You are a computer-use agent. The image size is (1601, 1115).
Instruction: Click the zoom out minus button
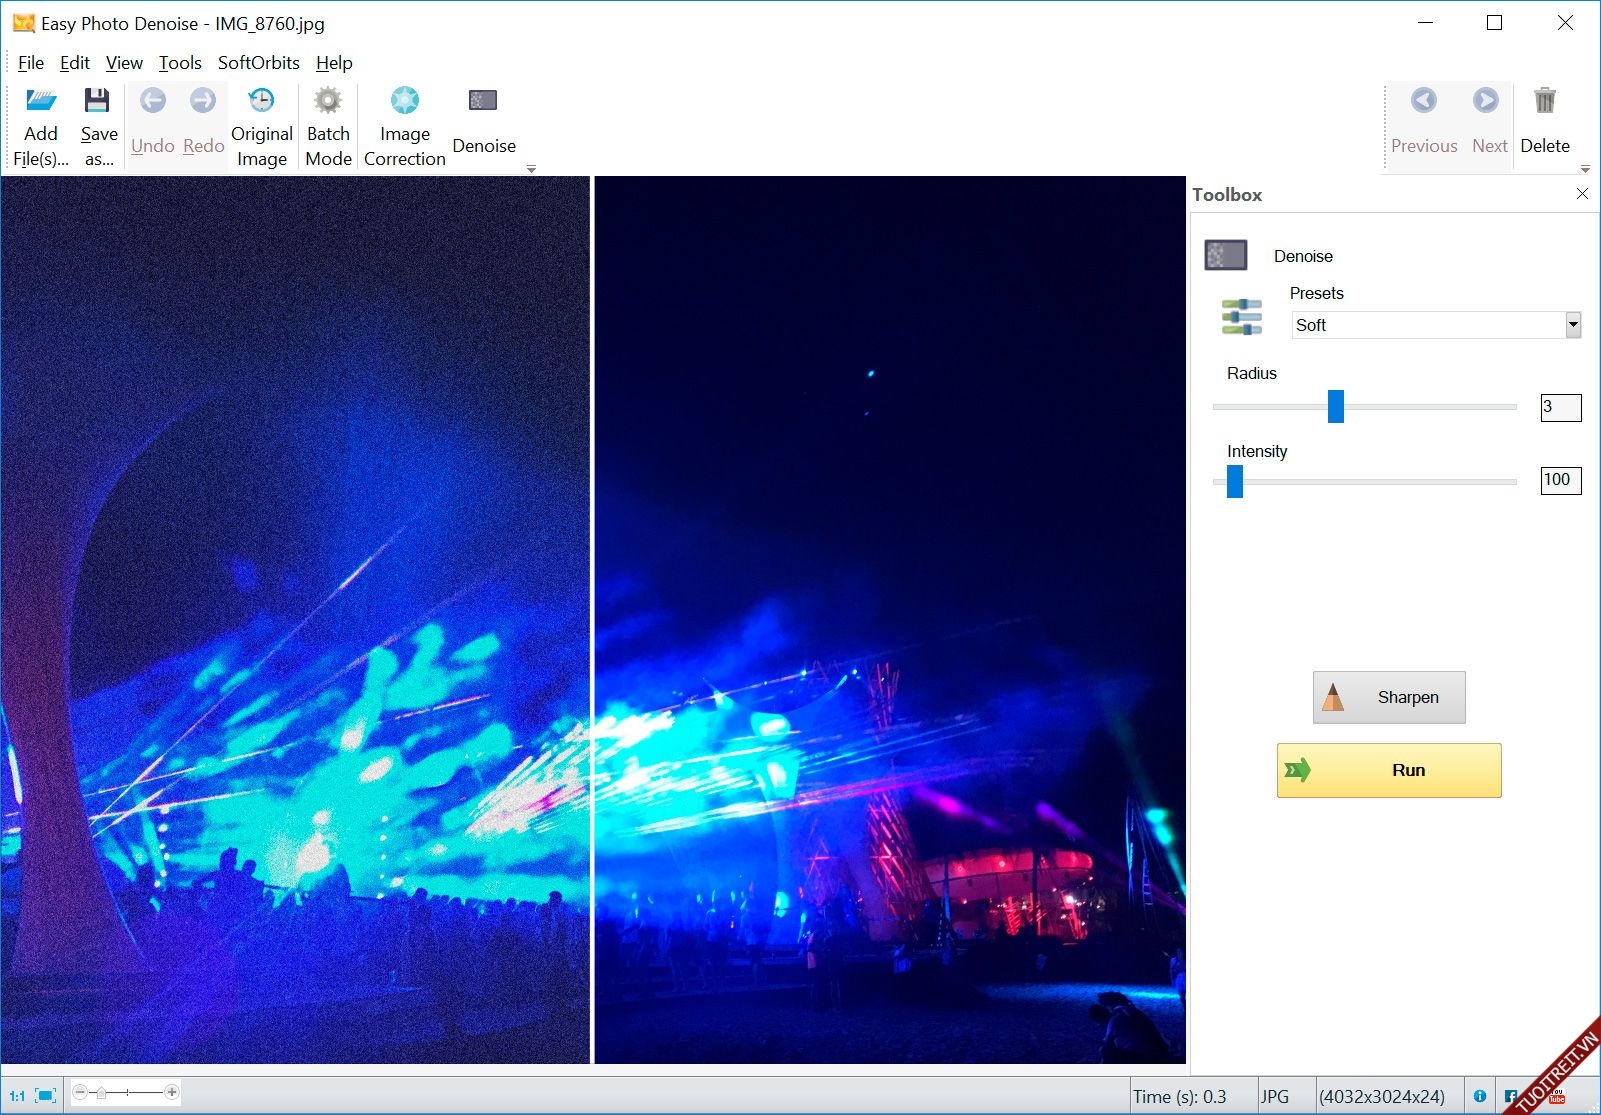pyautogui.click(x=80, y=1092)
